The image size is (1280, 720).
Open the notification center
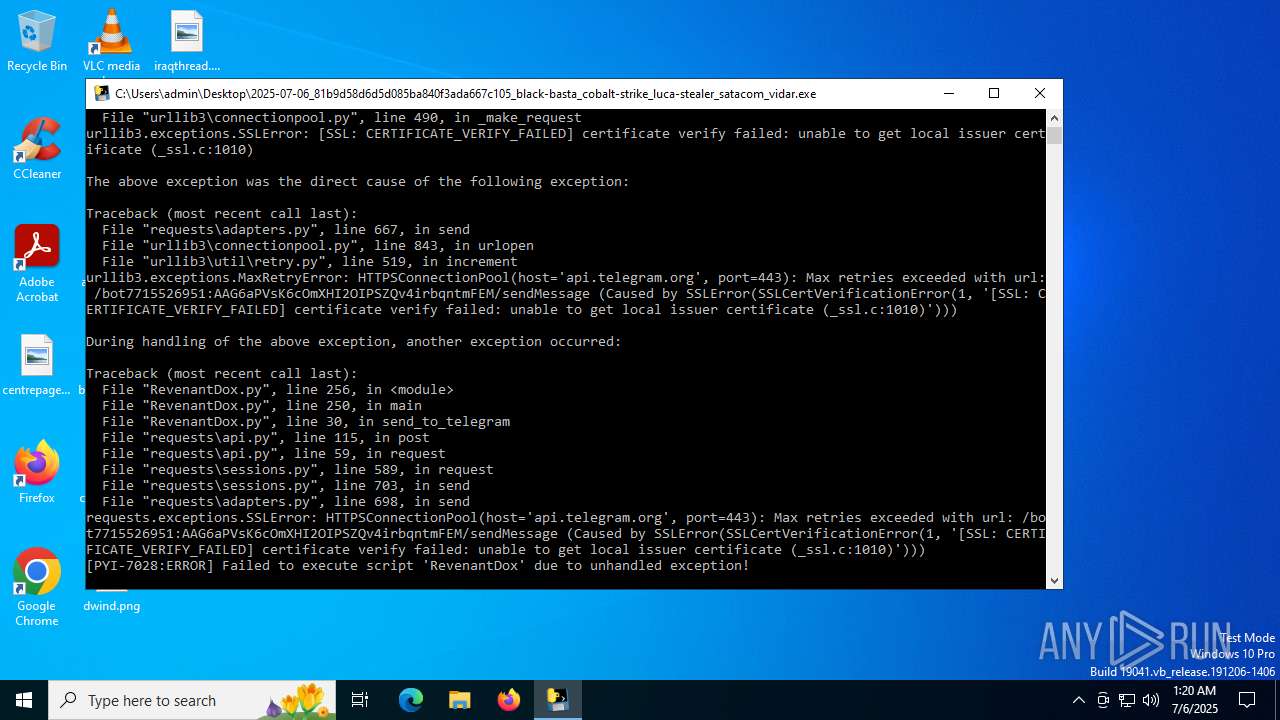click(1247, 700)
